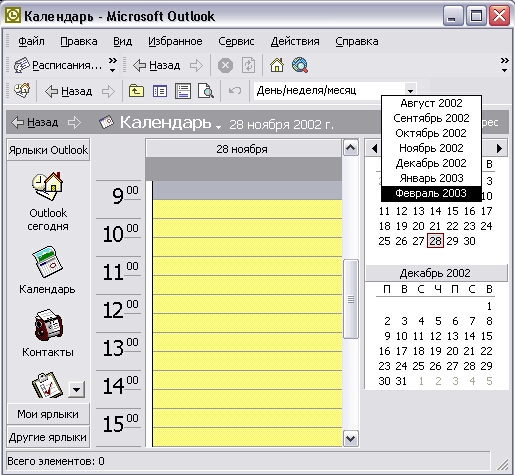Expand the Календарь folder title dropdown
515x475 pixels.
(218, 127)
